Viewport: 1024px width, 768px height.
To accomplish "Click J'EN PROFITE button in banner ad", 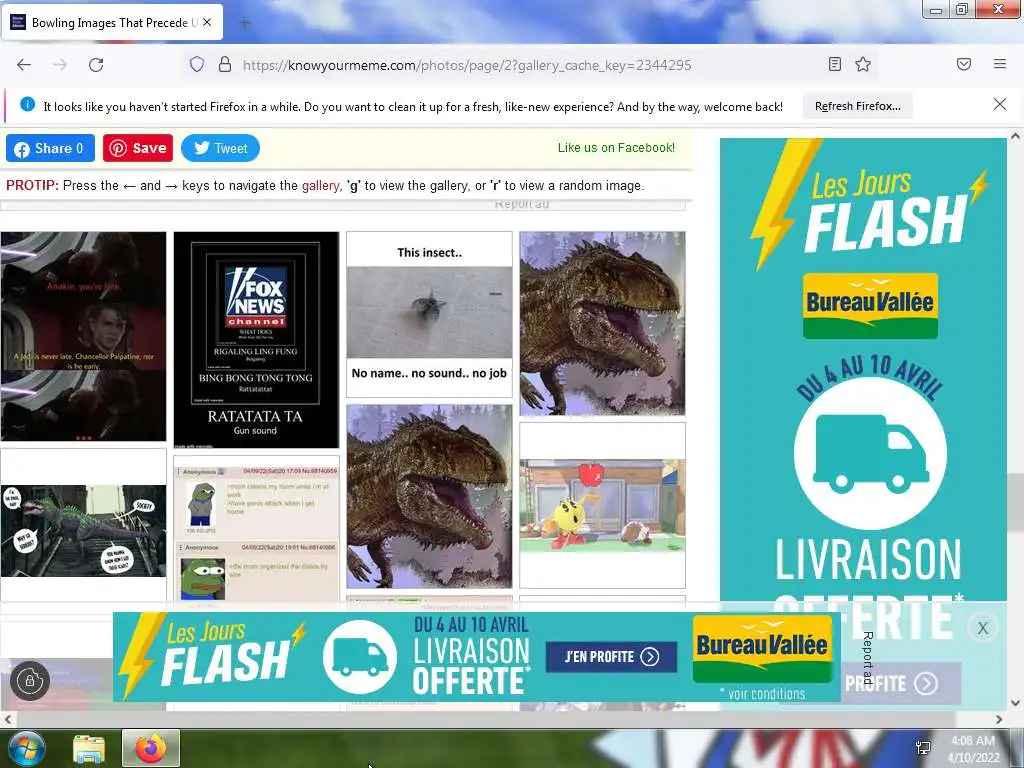I will pyautogui.click(x=611, y=656).
